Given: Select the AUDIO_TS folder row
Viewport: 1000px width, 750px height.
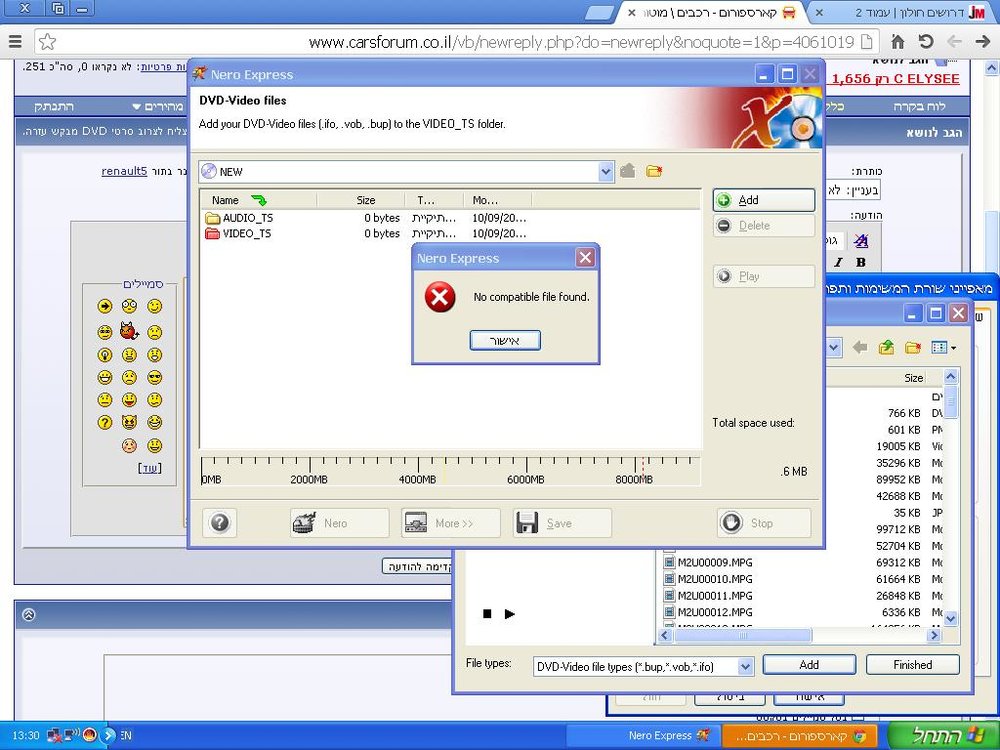Looking at the screenshot, I should pos(365,218).
